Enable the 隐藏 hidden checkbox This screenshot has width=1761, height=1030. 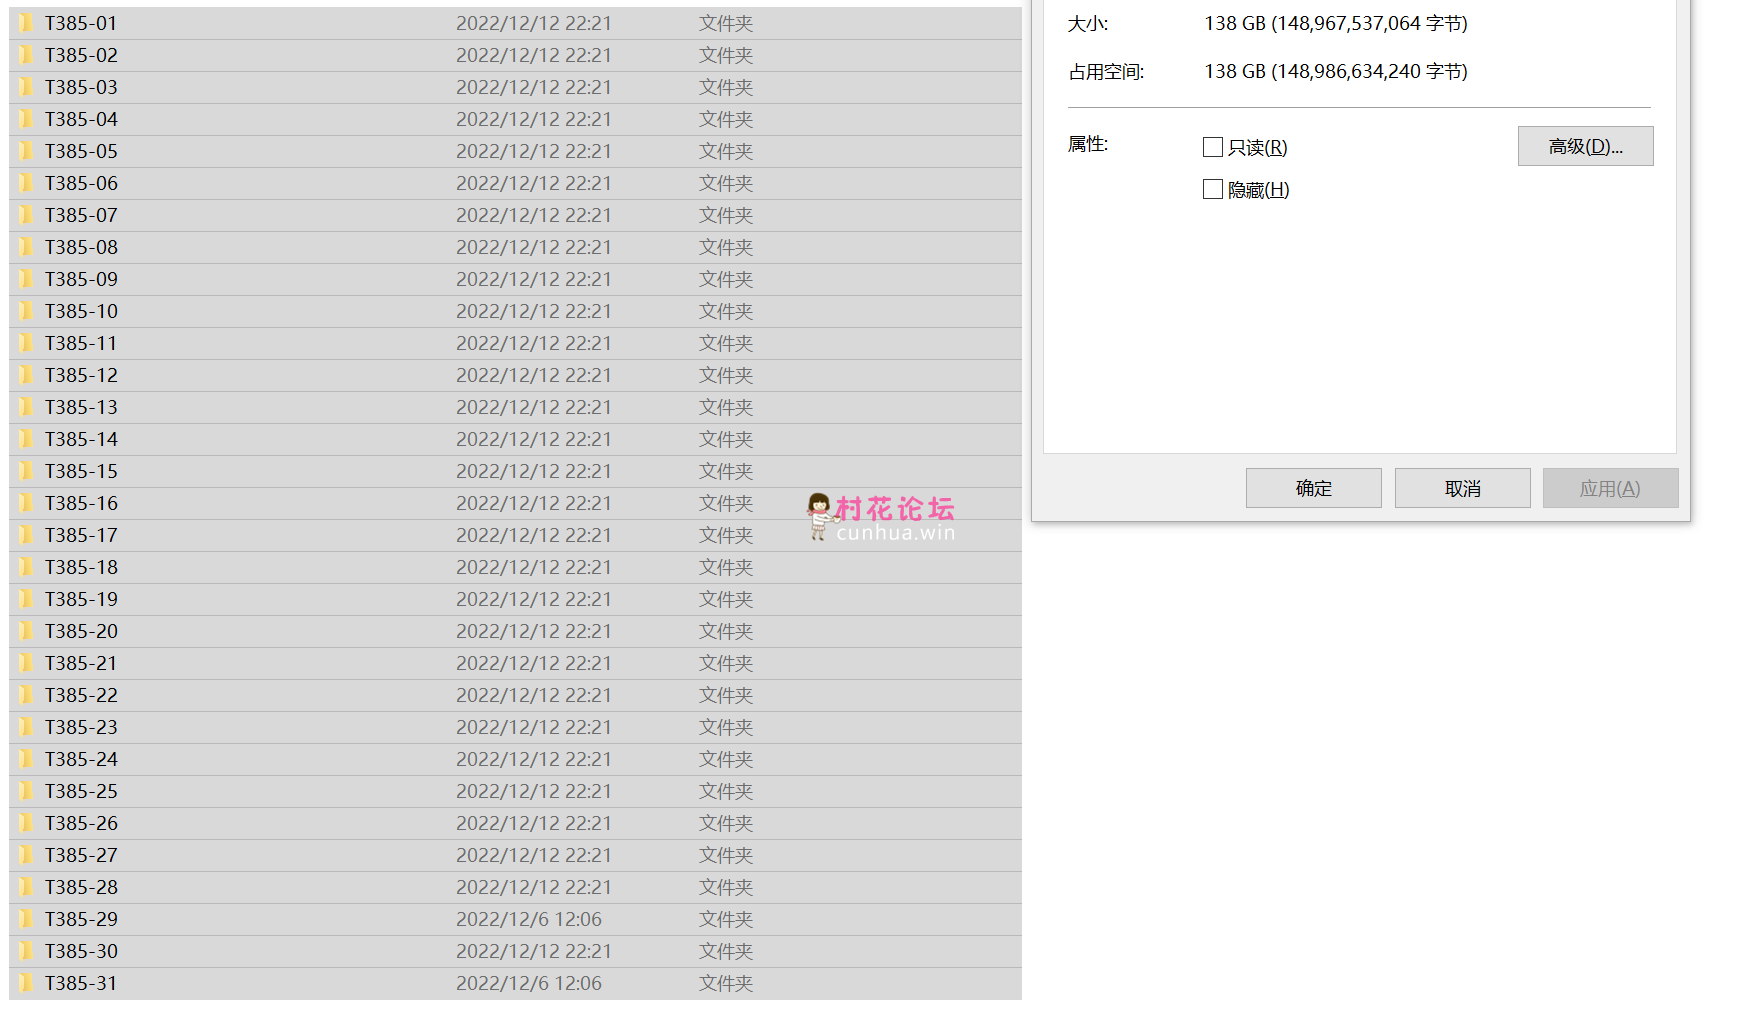click(1212, 189)
